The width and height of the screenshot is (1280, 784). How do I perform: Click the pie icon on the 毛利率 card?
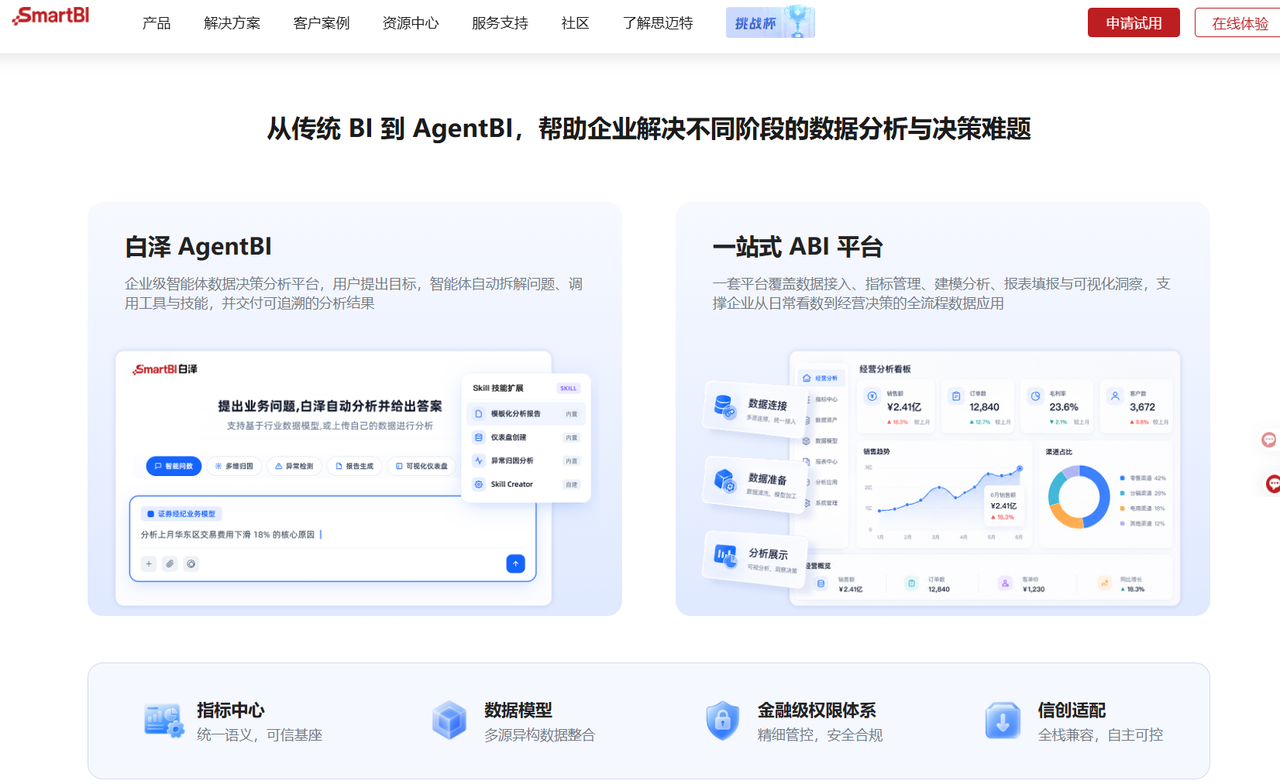(x=1035, y=396)
